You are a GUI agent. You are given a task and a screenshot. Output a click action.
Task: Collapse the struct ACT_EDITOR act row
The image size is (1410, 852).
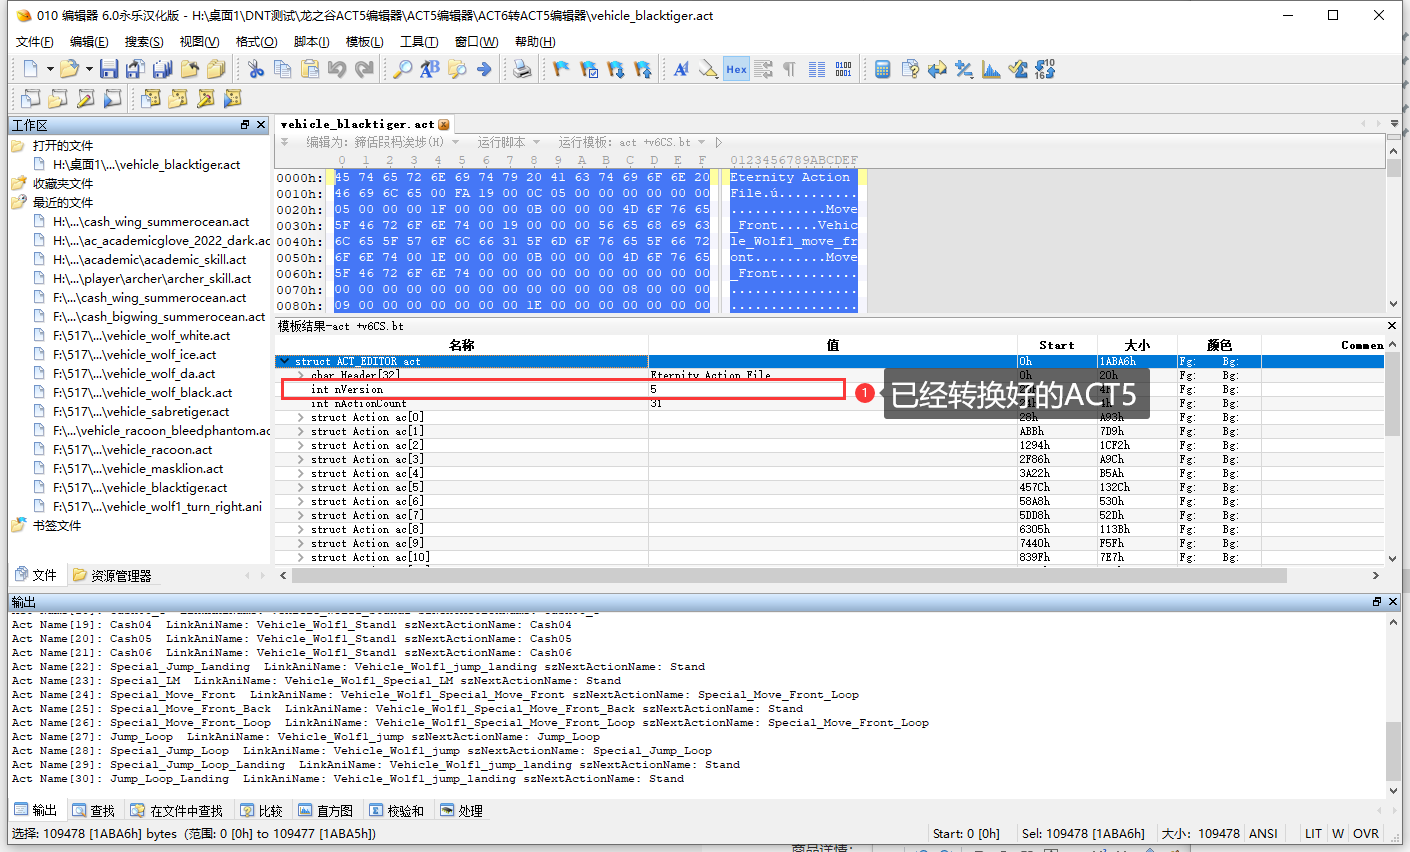tap(285, 361)
